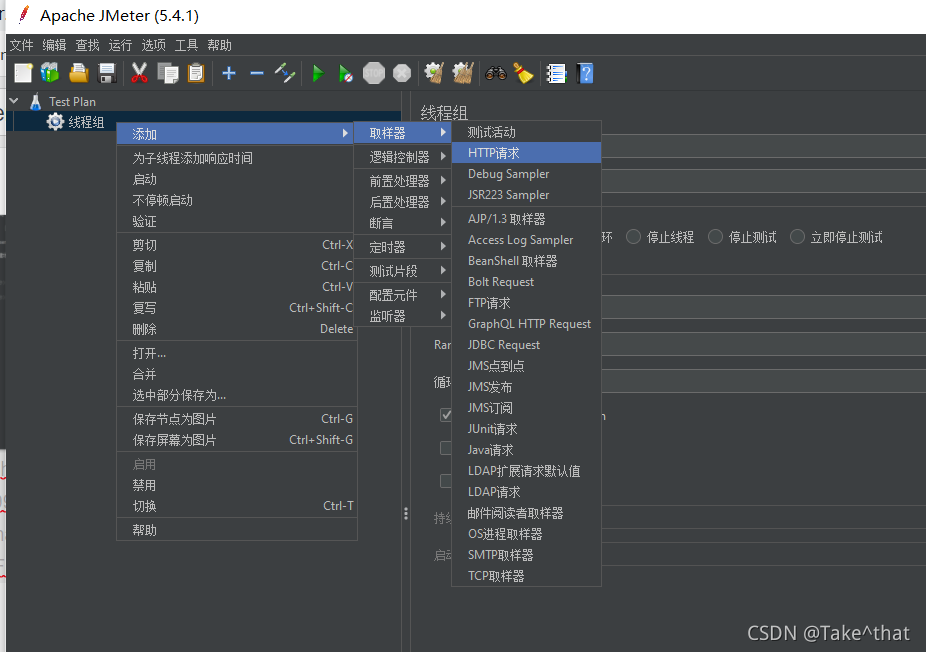Expand the 断言 submenu
Screen dimensions: 926x652
pos(403,223)
